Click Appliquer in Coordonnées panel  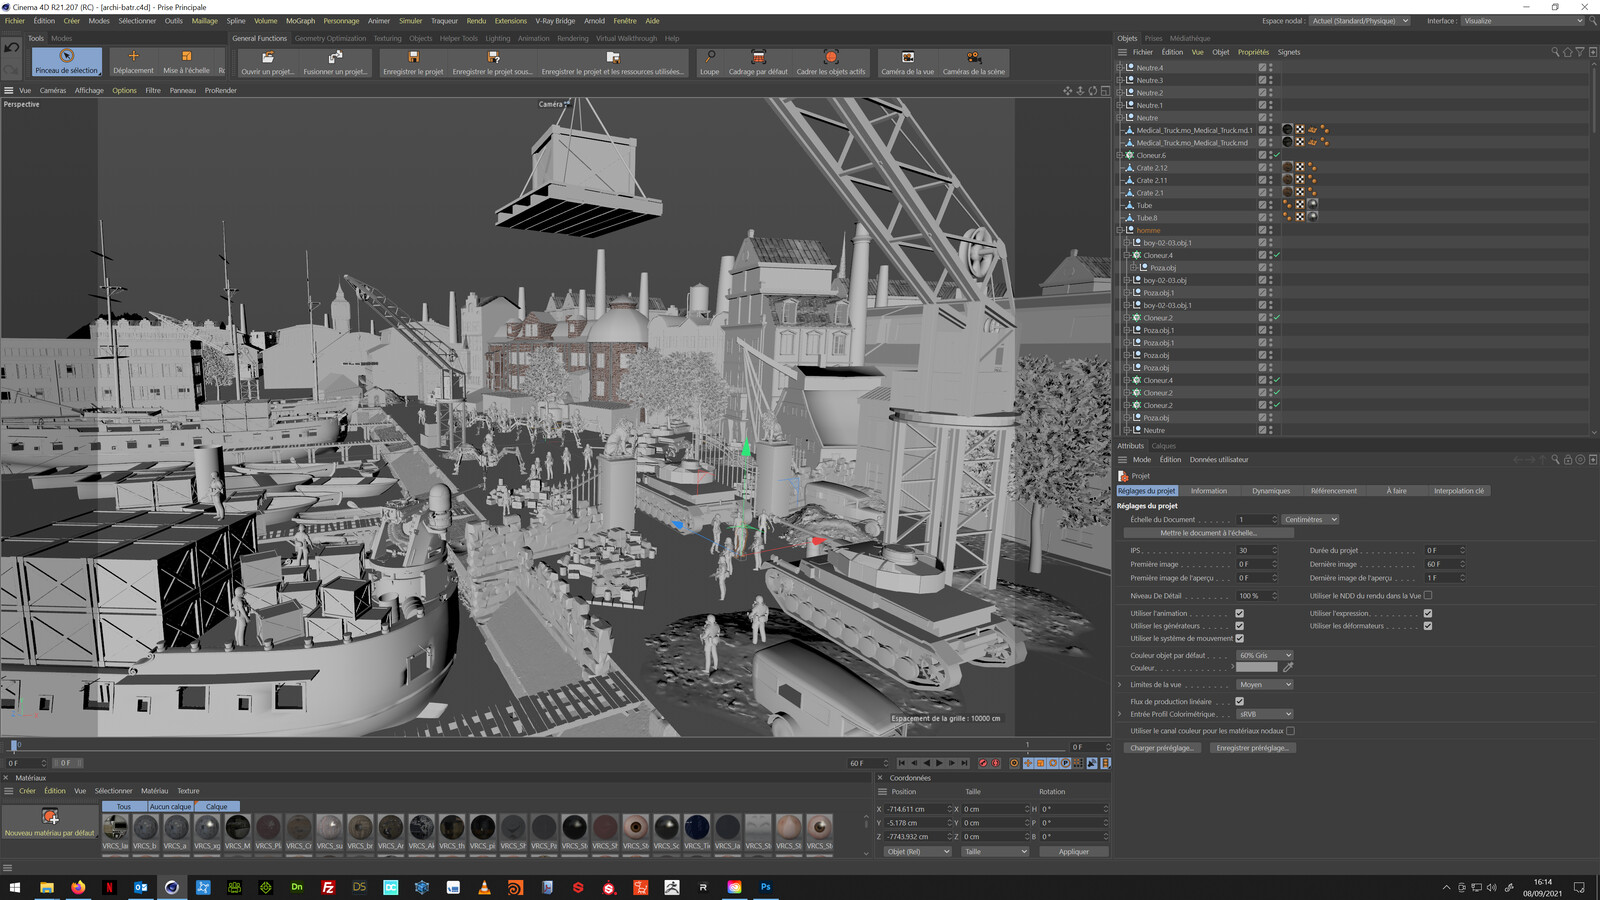(1074, 852)
